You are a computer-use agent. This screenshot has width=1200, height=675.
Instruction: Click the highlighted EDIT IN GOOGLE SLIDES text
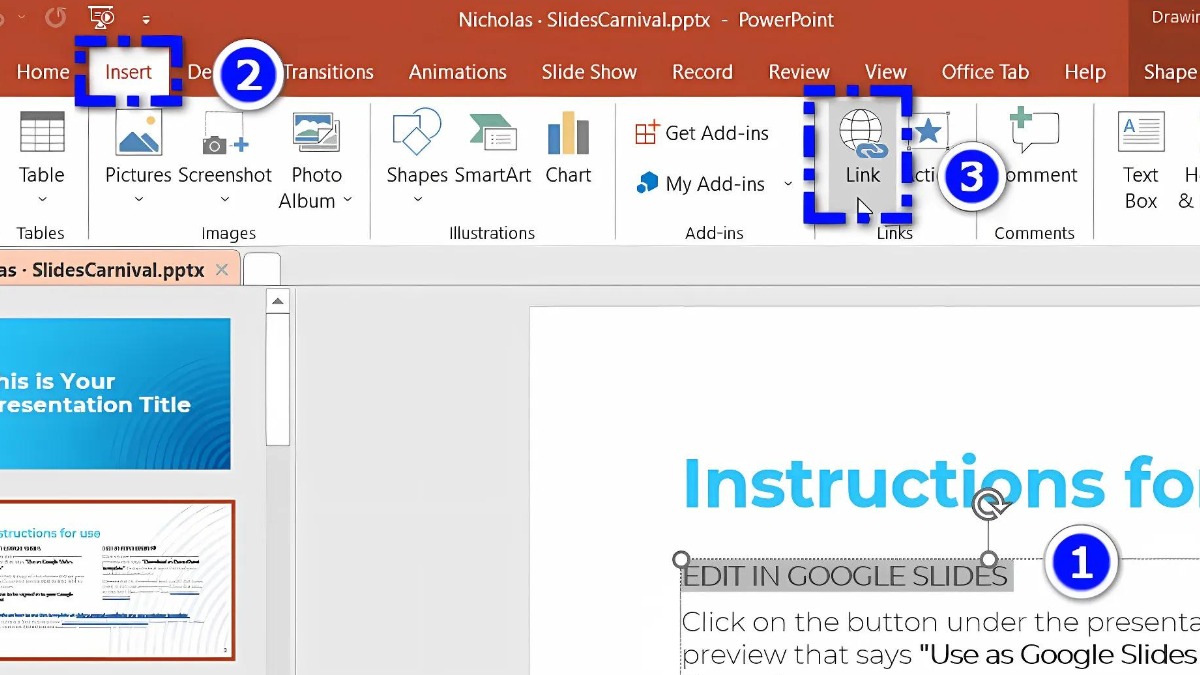click(x=846, y=575)
